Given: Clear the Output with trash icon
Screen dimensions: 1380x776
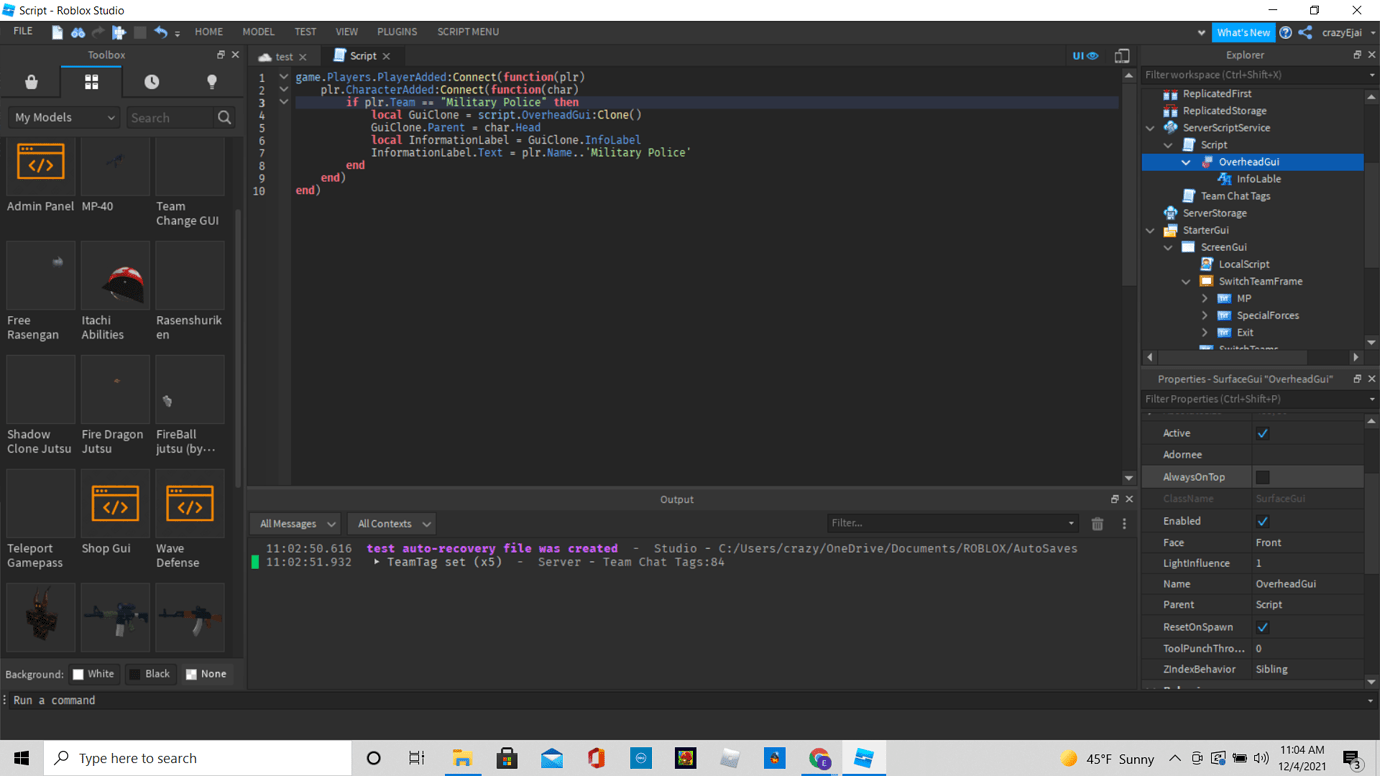Looking at the screenshot, I should pos(1097,524).
